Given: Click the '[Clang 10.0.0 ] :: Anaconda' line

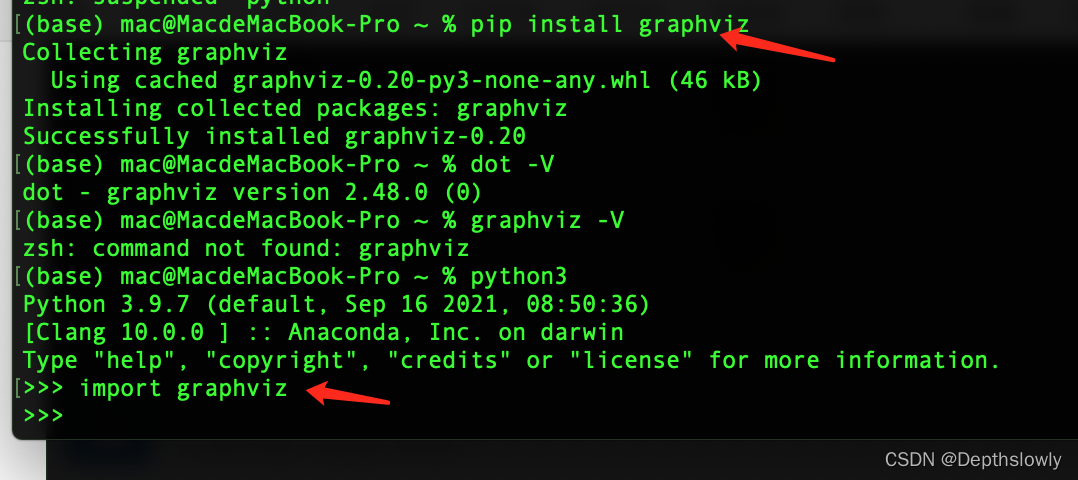Looking at the screenshot, I should tap(323, 332).
